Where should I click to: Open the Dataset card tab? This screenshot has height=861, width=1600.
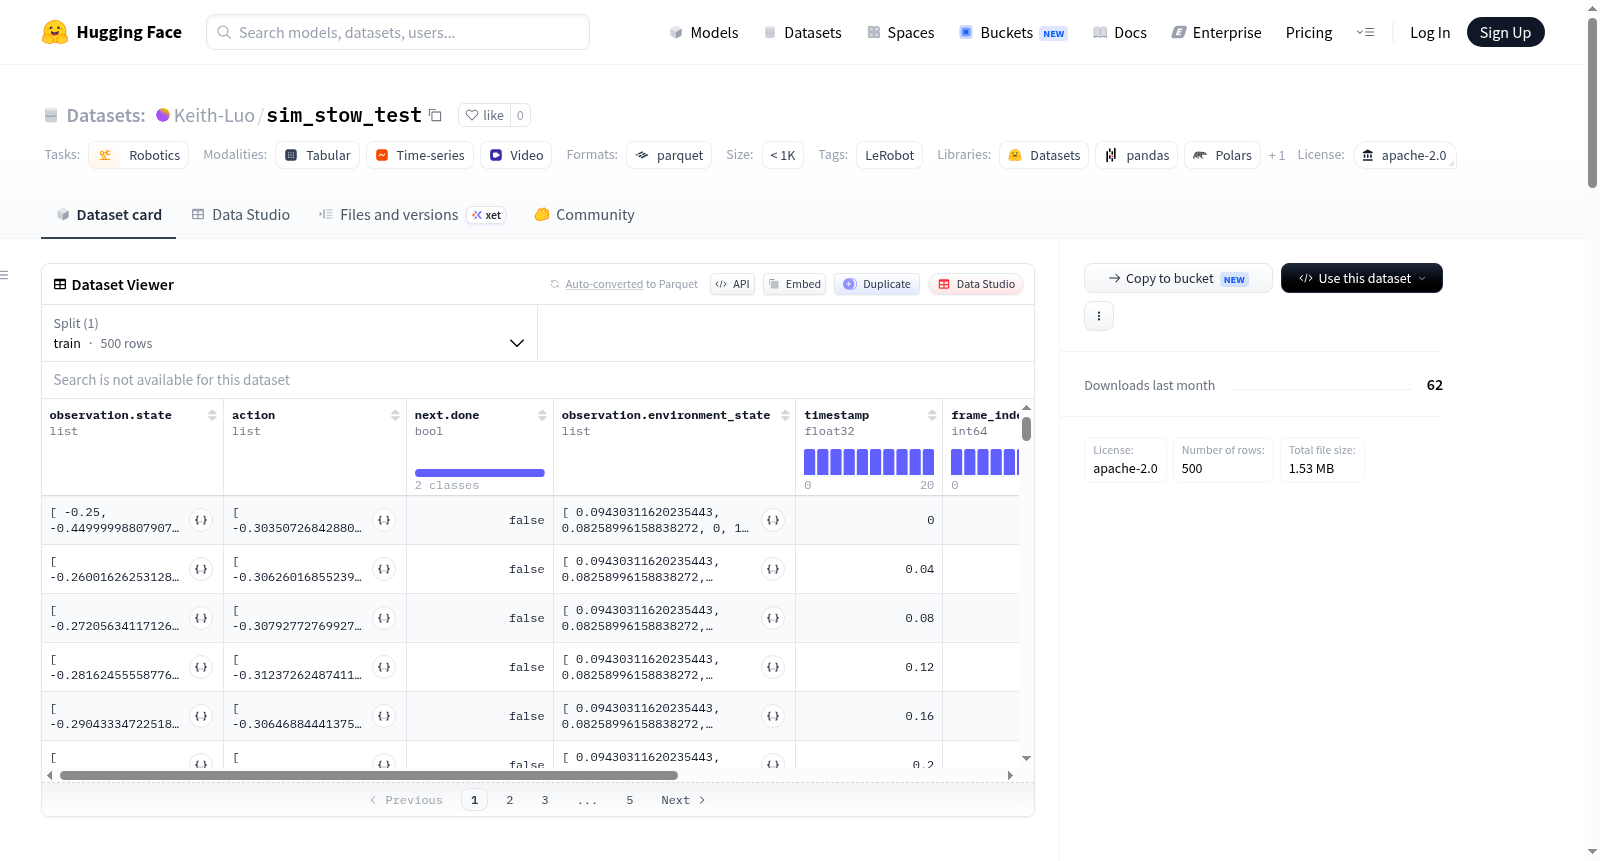pos(109,215)
